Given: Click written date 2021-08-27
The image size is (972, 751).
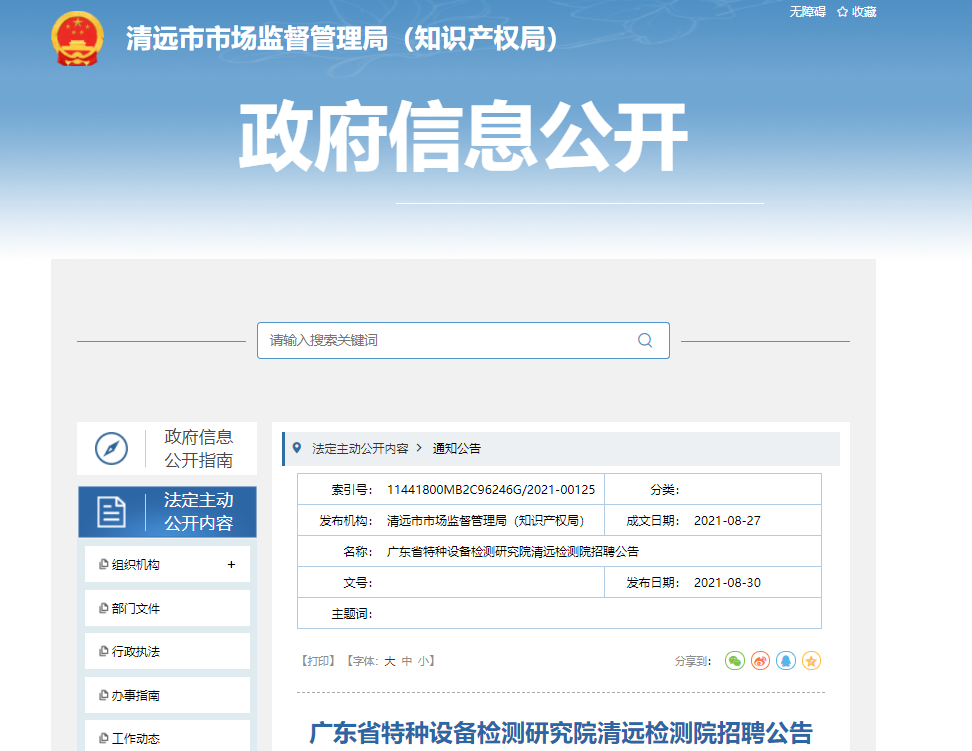Looking at the screenshot, I should pyautogui.click(x=727, y=520).
